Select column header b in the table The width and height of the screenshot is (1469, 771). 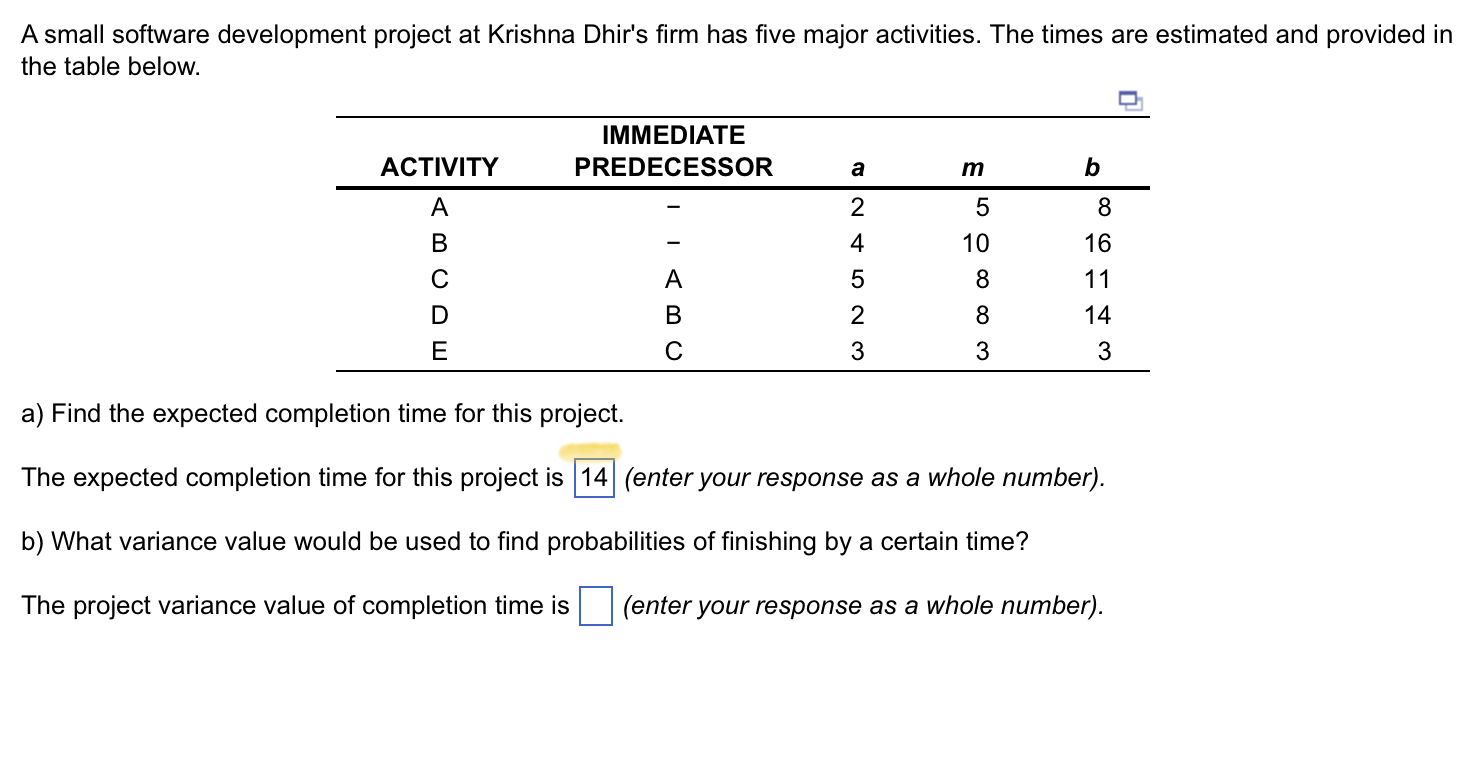pyautogui.click(x=1092, y=168)
